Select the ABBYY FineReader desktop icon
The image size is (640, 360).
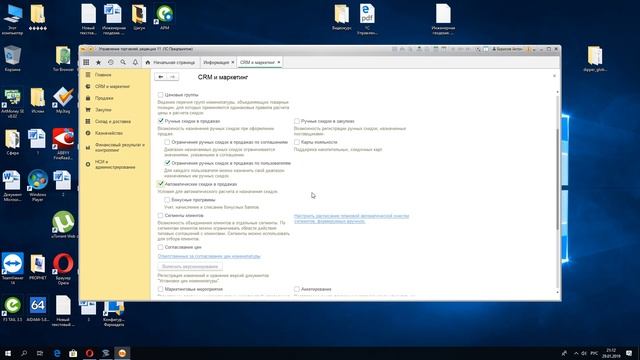point(63,144)
